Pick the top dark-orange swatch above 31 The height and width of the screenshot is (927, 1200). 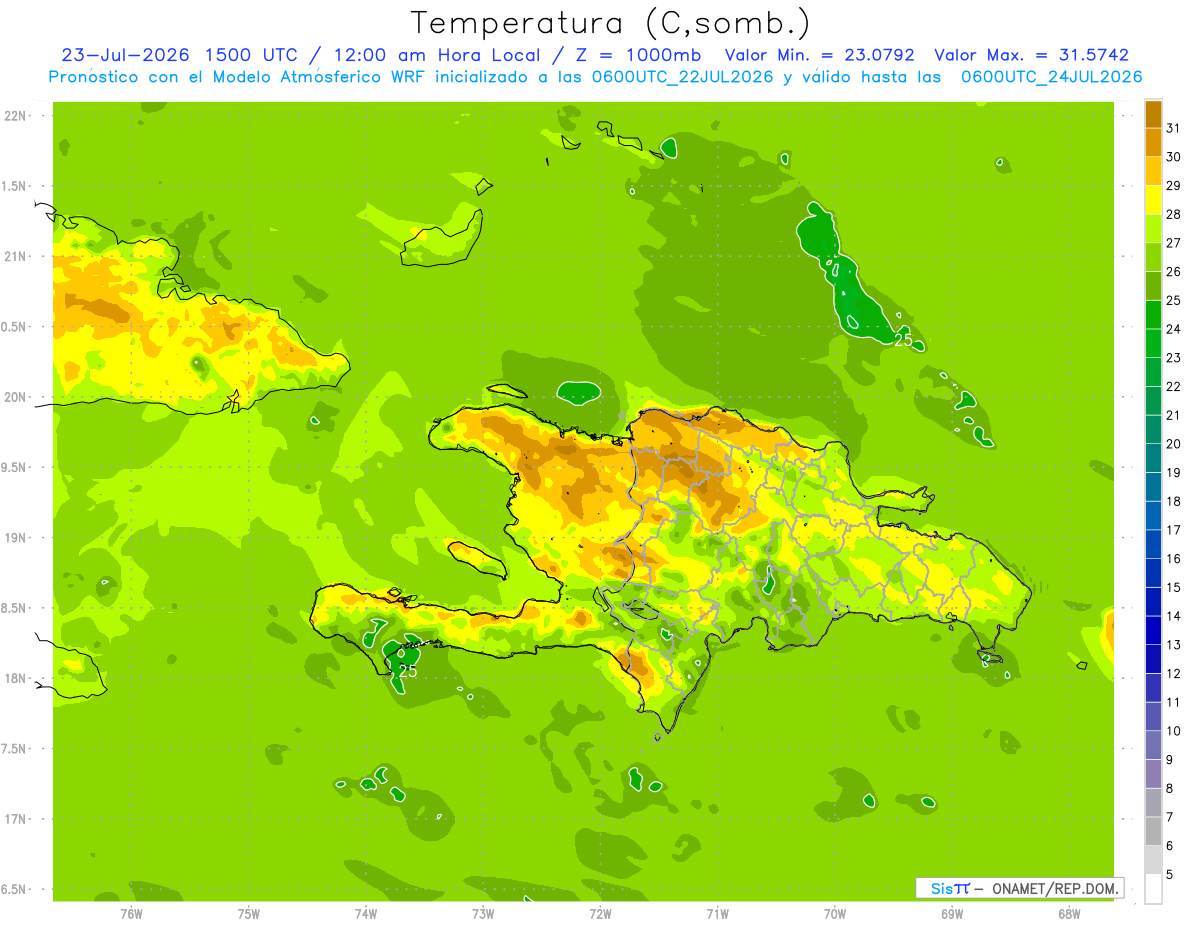click(x=1153, y=113)
